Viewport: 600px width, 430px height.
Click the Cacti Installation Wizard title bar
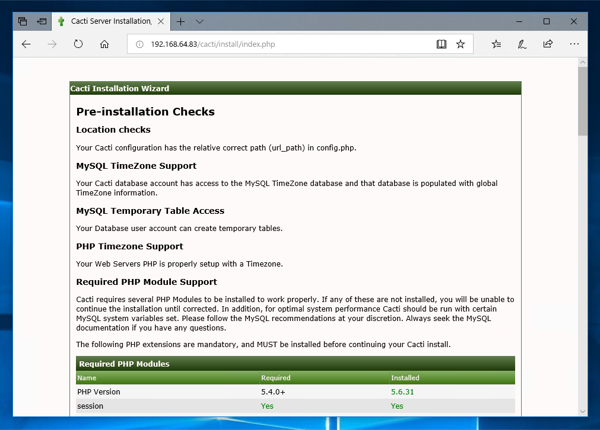click(295, 88)
